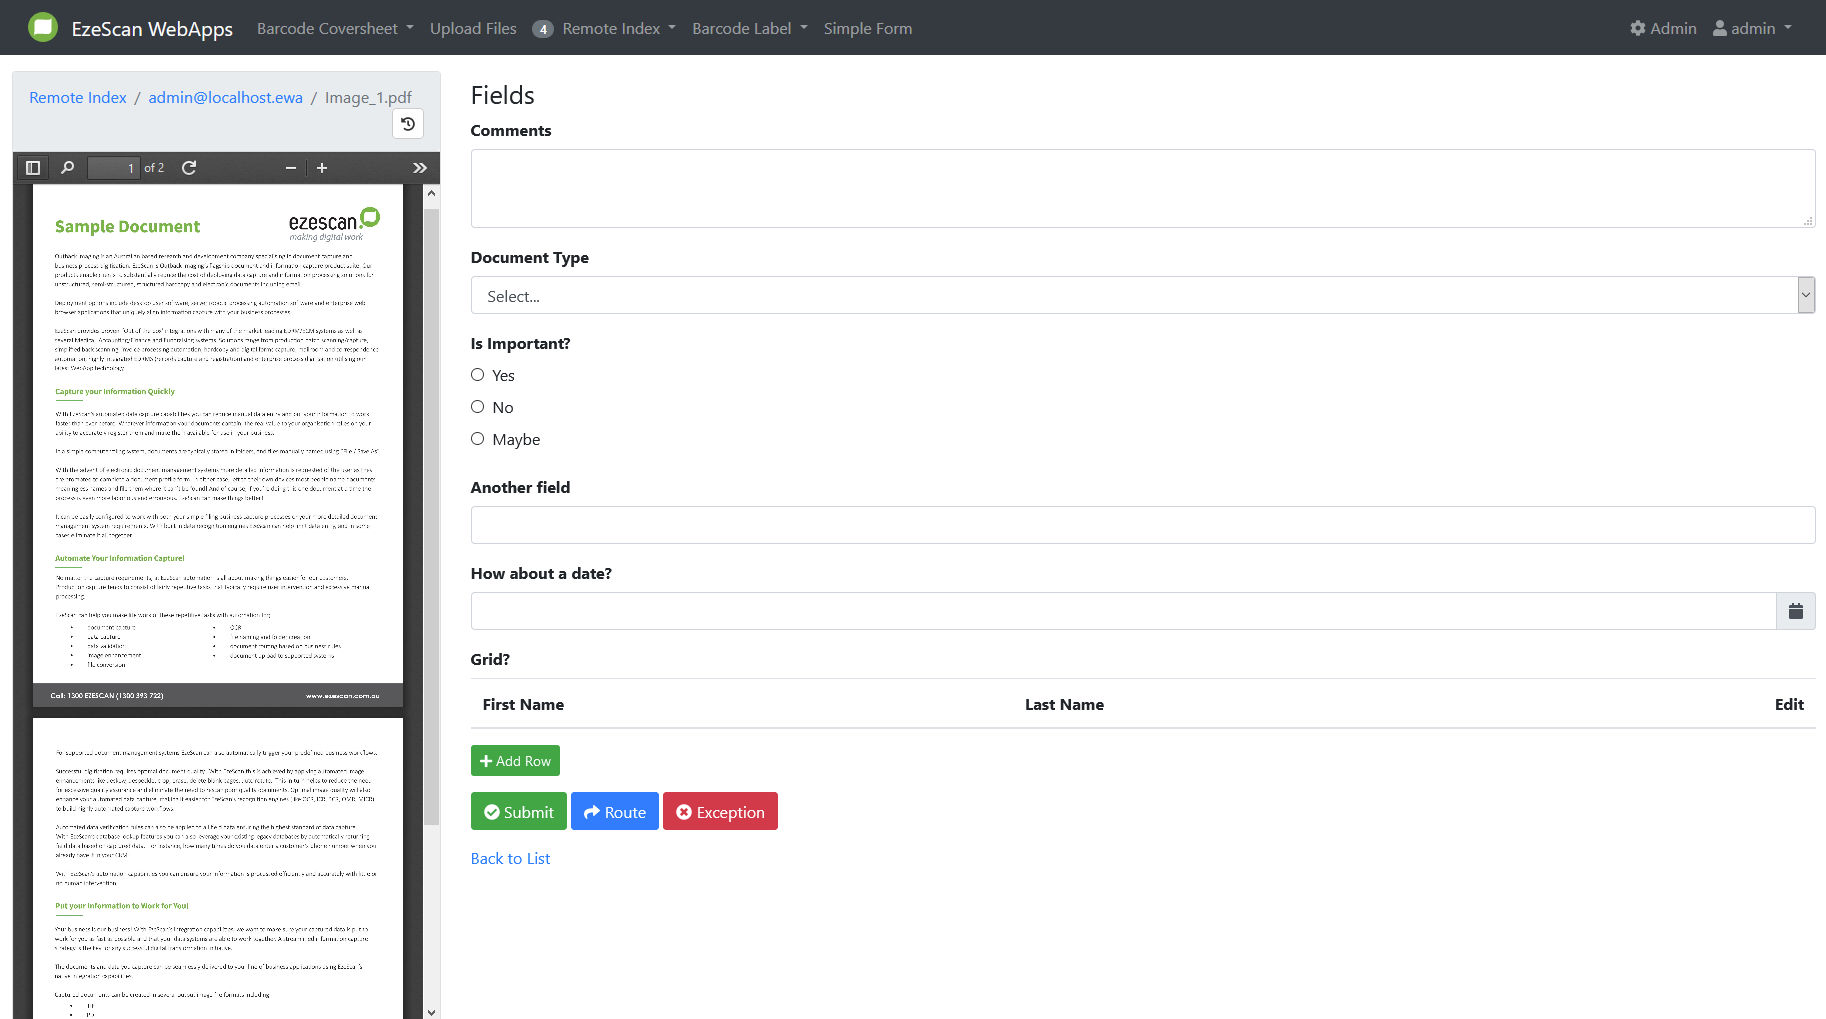
Task: Follow the Back to List link
Action: click(510, 858)
